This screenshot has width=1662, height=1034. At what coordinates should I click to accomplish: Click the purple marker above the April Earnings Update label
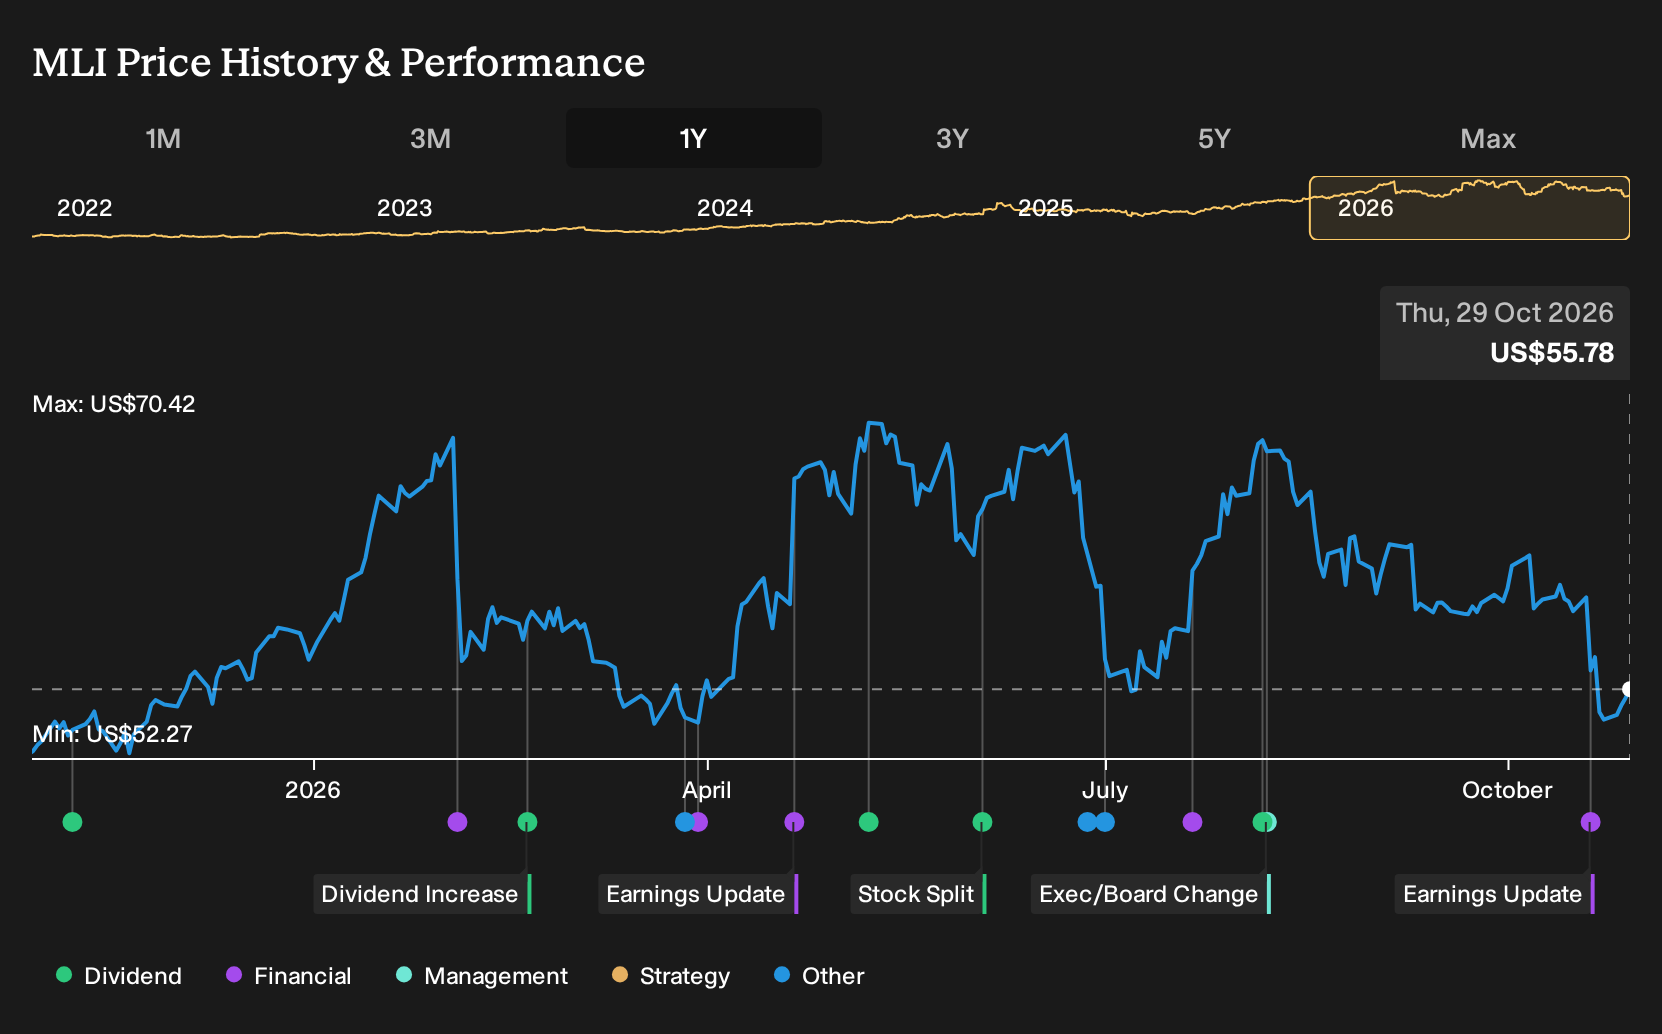point(794,822)
